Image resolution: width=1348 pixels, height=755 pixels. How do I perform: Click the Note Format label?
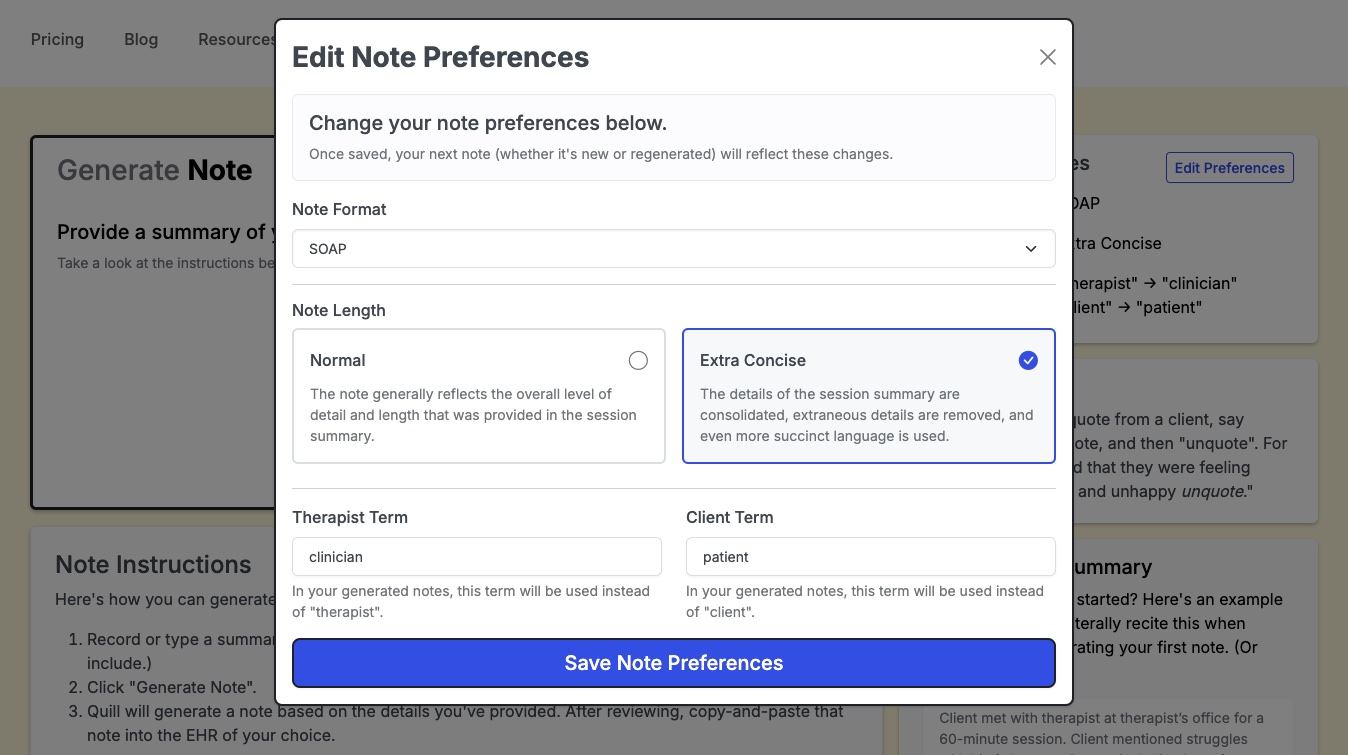(339, 209)
